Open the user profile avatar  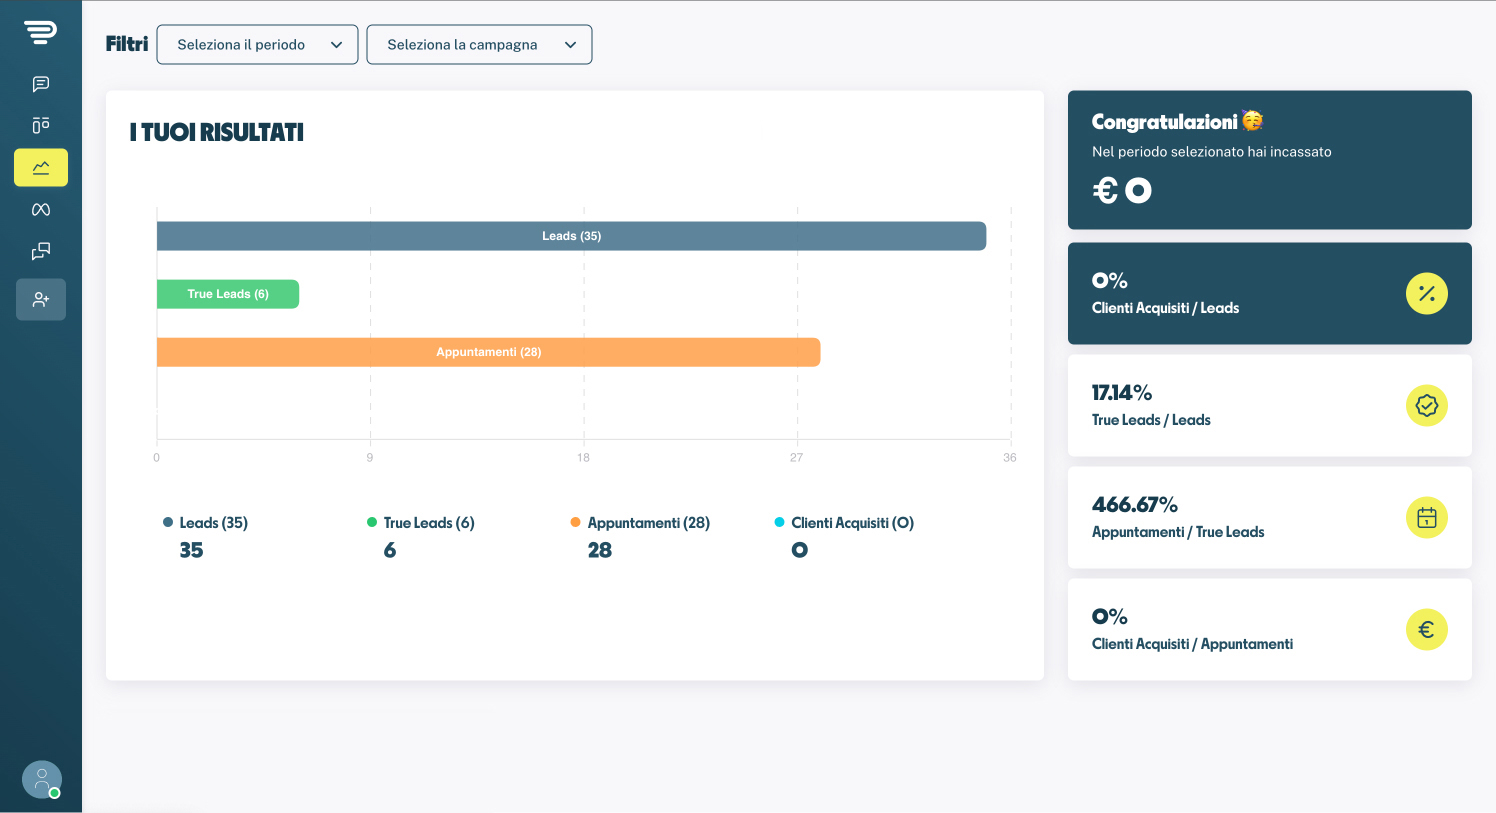pos(42,780)
